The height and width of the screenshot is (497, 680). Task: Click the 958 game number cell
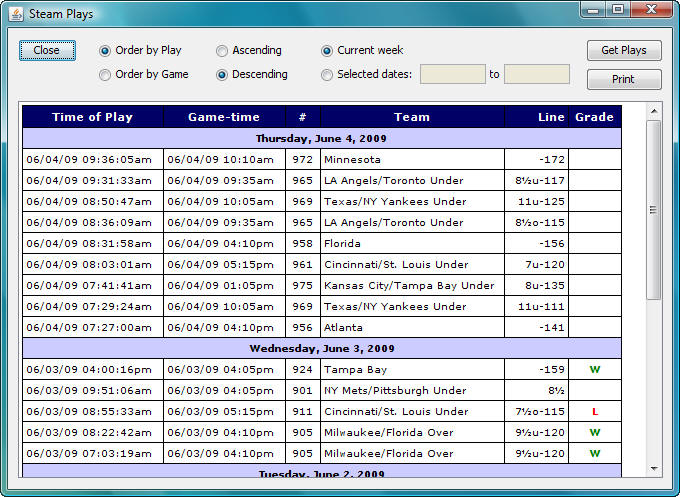[303, 243]
